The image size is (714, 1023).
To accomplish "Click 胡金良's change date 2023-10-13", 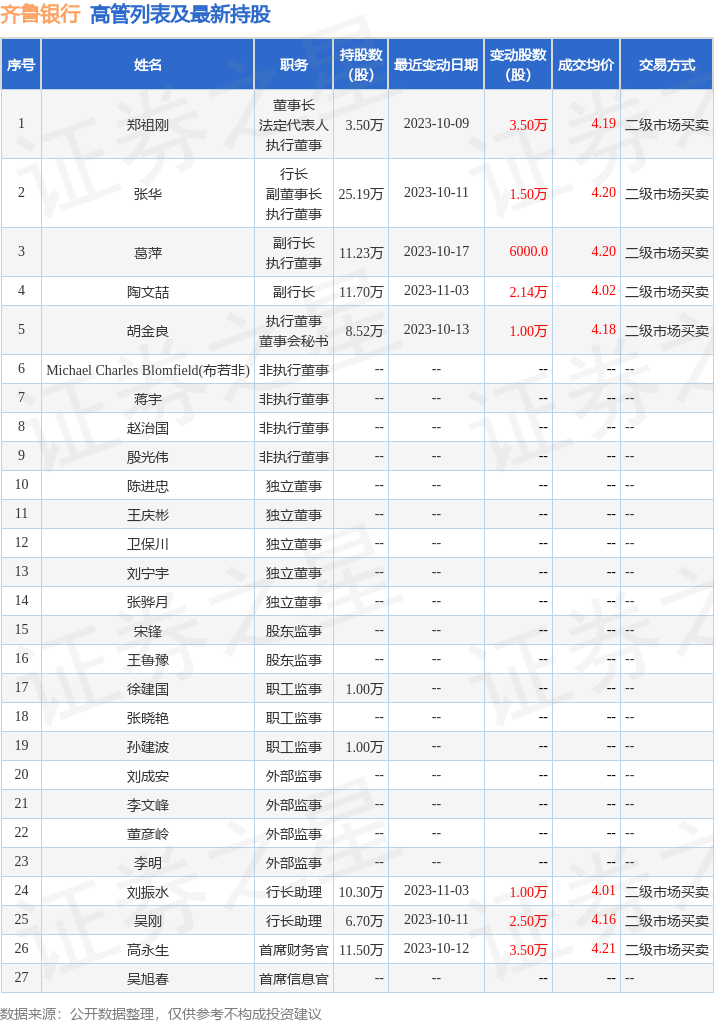I will [x=436, y=329].
